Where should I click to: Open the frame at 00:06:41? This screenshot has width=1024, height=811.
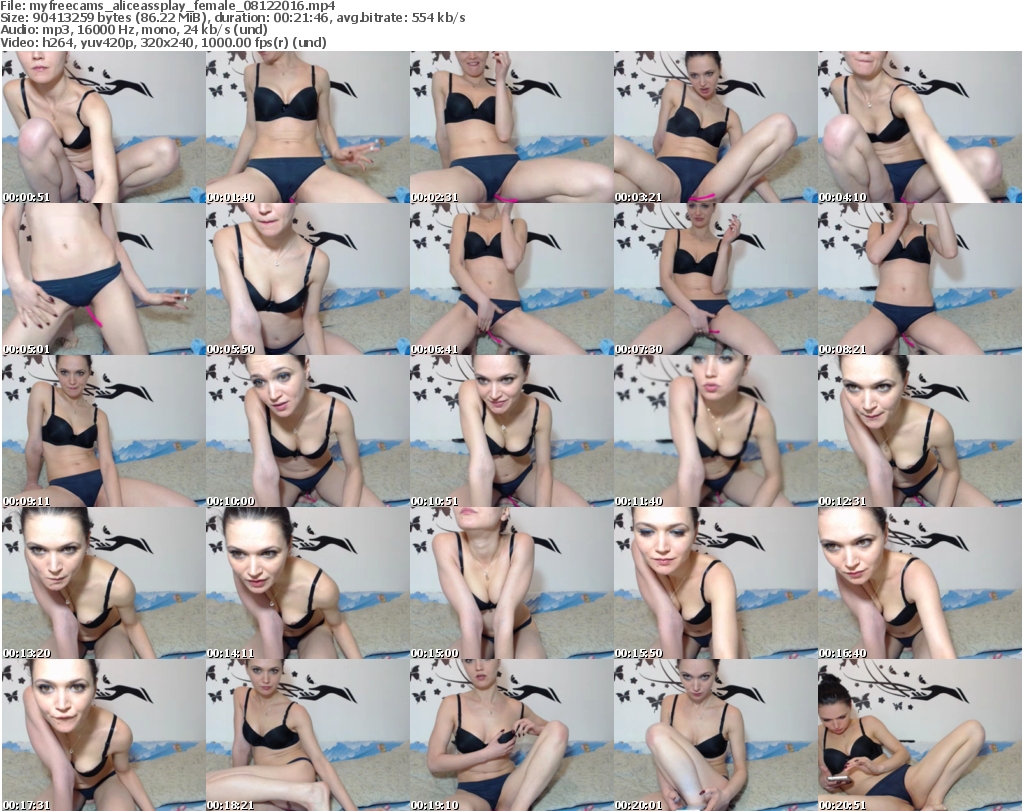511,279
